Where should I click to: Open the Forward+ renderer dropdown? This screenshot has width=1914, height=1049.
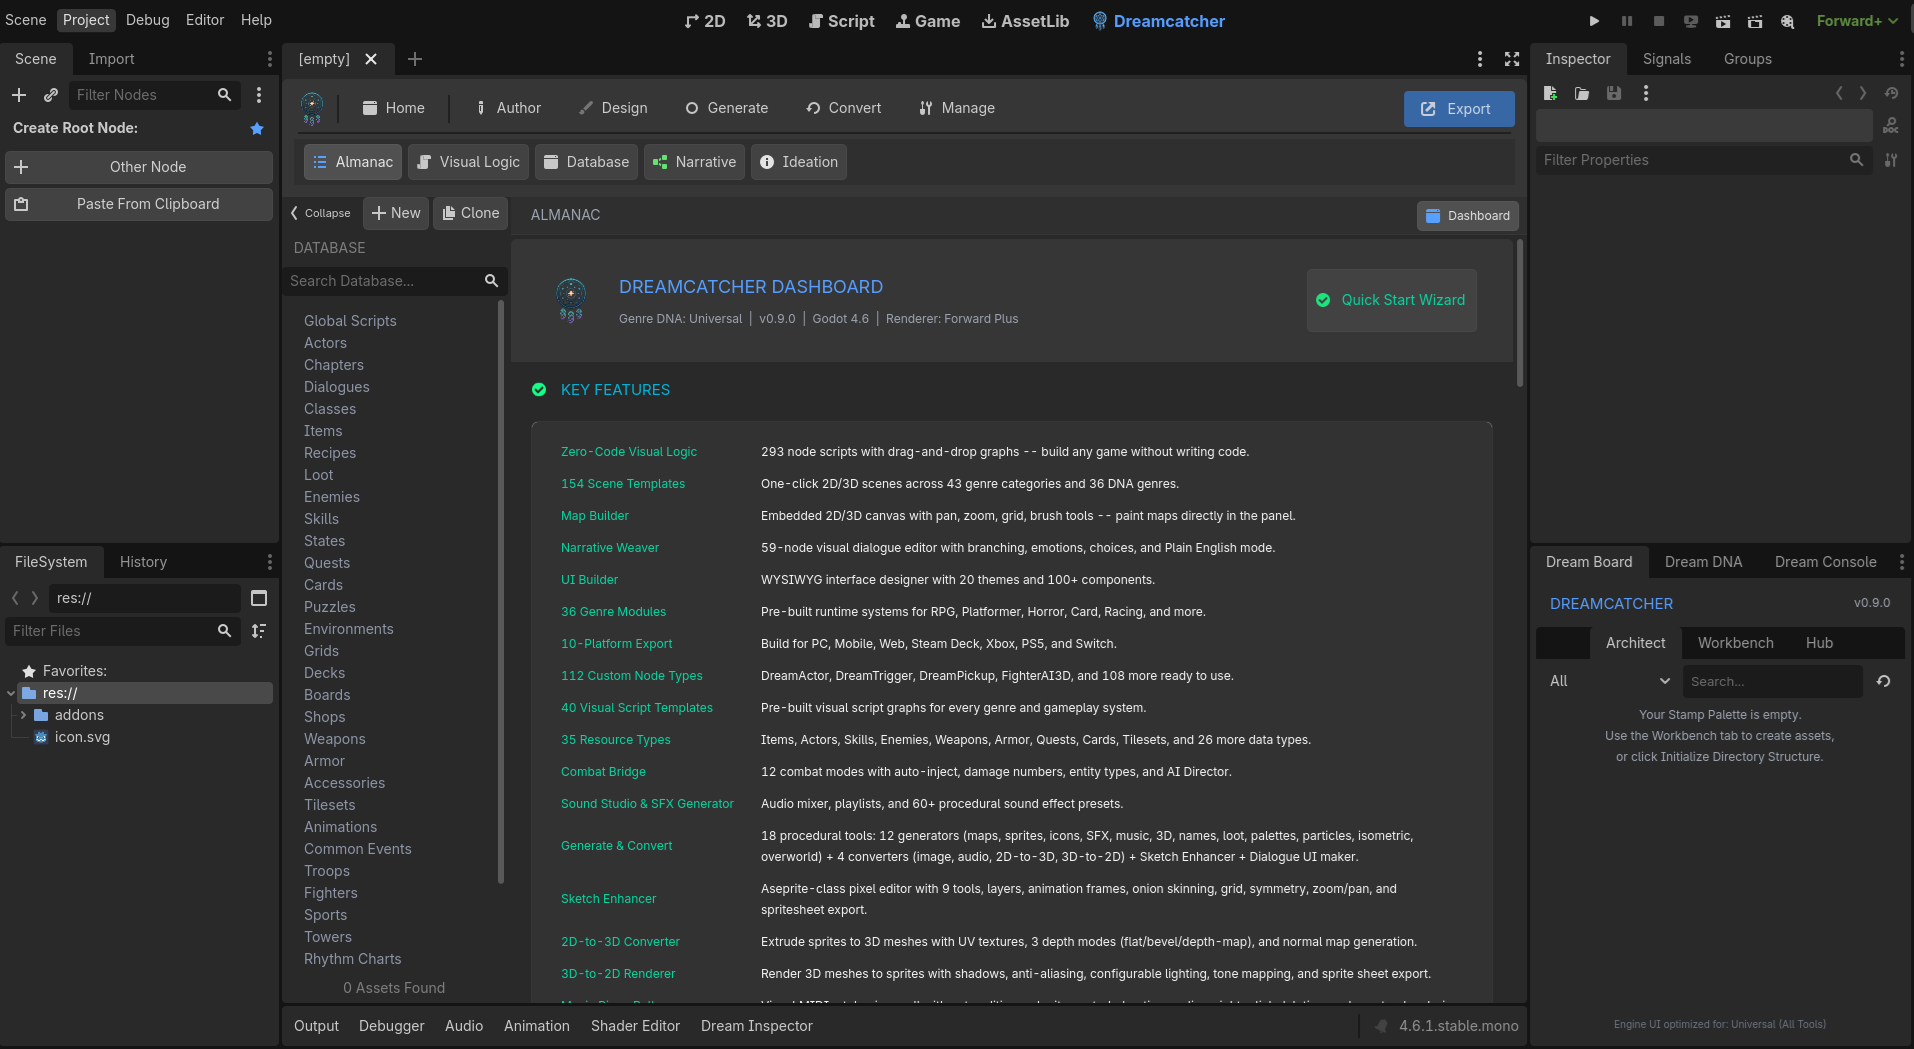pos(1857,21)
